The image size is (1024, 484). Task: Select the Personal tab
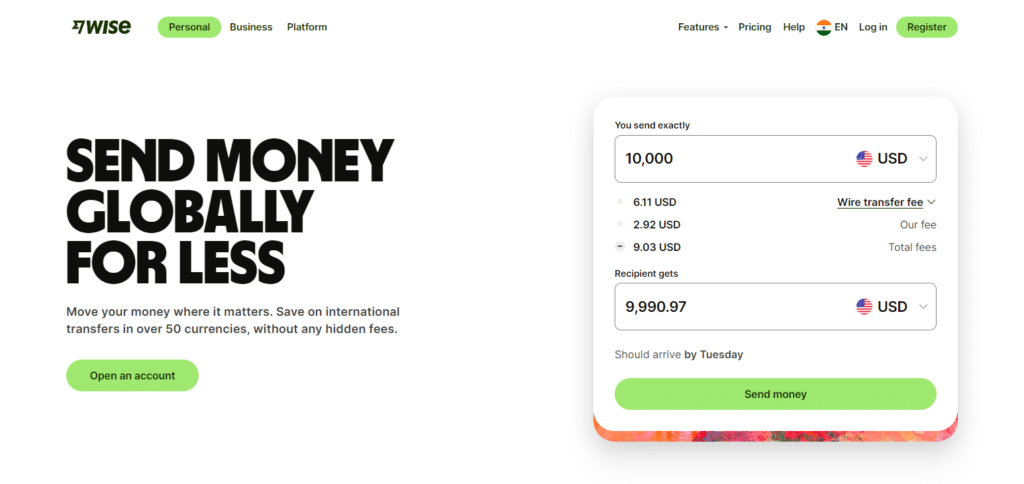189,27
